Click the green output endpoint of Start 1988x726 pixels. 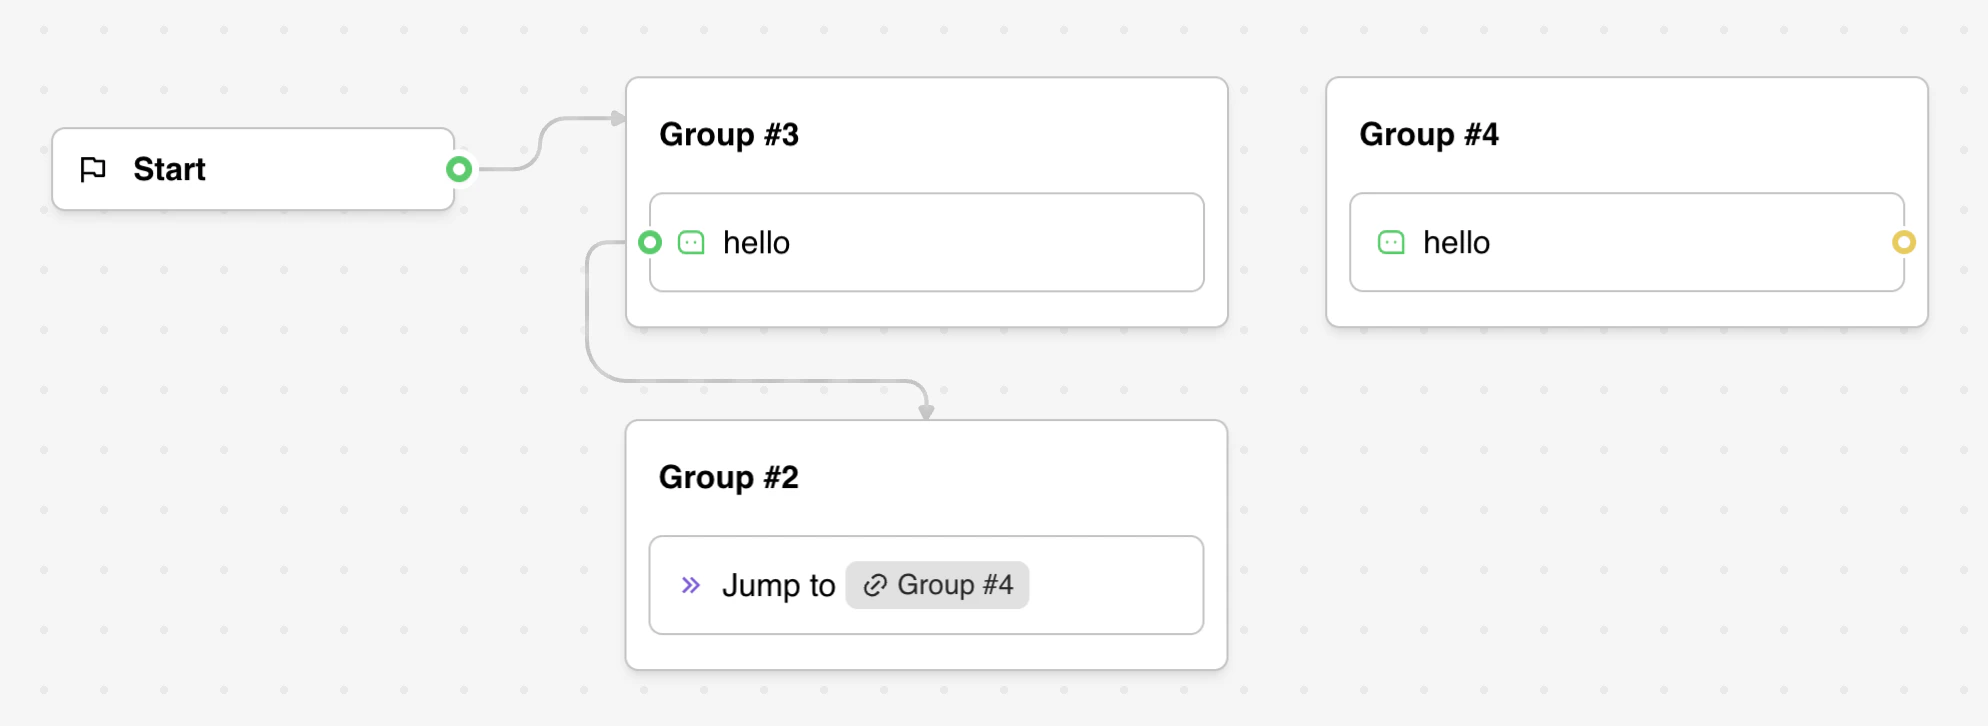(459, 169)
